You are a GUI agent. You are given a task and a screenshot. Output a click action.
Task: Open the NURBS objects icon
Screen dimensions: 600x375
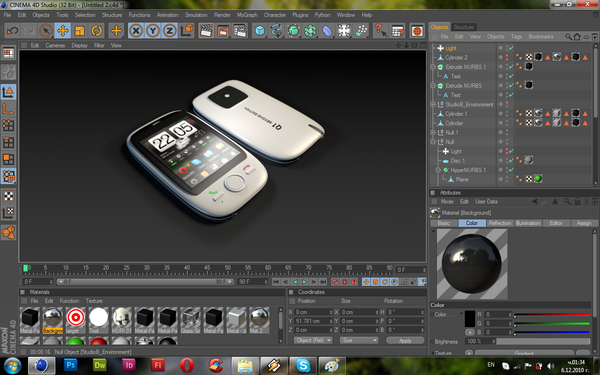[x=293, y=31]
